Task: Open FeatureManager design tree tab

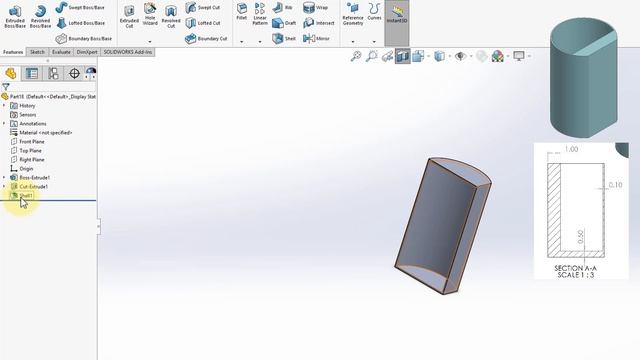Action: pos(11,73)
